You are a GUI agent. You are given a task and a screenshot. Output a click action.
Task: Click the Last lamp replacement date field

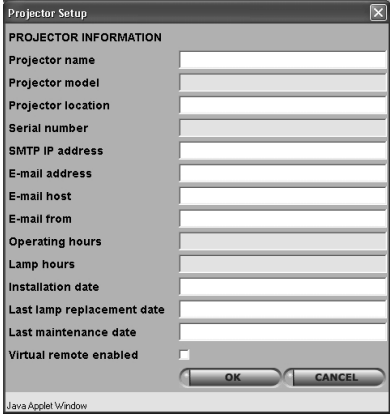pyautogui.click(x=283, y=309)
